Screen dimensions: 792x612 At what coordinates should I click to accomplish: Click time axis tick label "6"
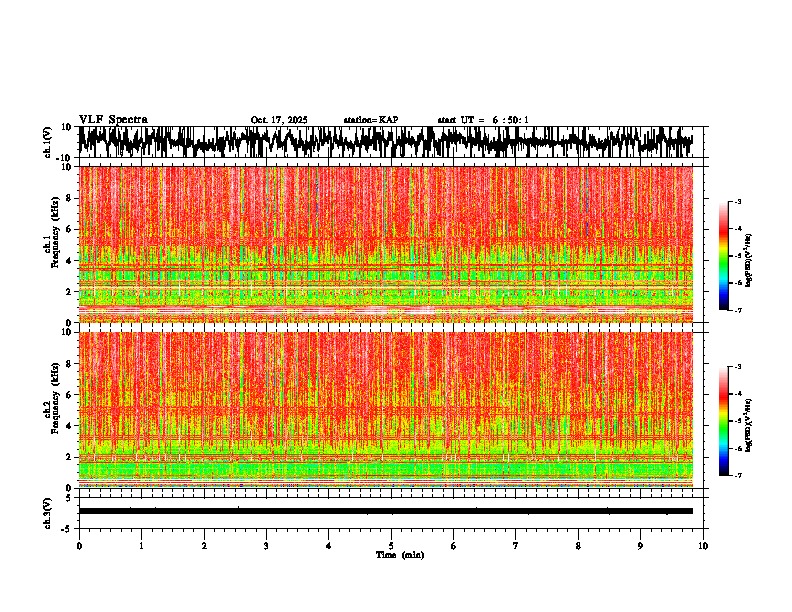(454, 546)
